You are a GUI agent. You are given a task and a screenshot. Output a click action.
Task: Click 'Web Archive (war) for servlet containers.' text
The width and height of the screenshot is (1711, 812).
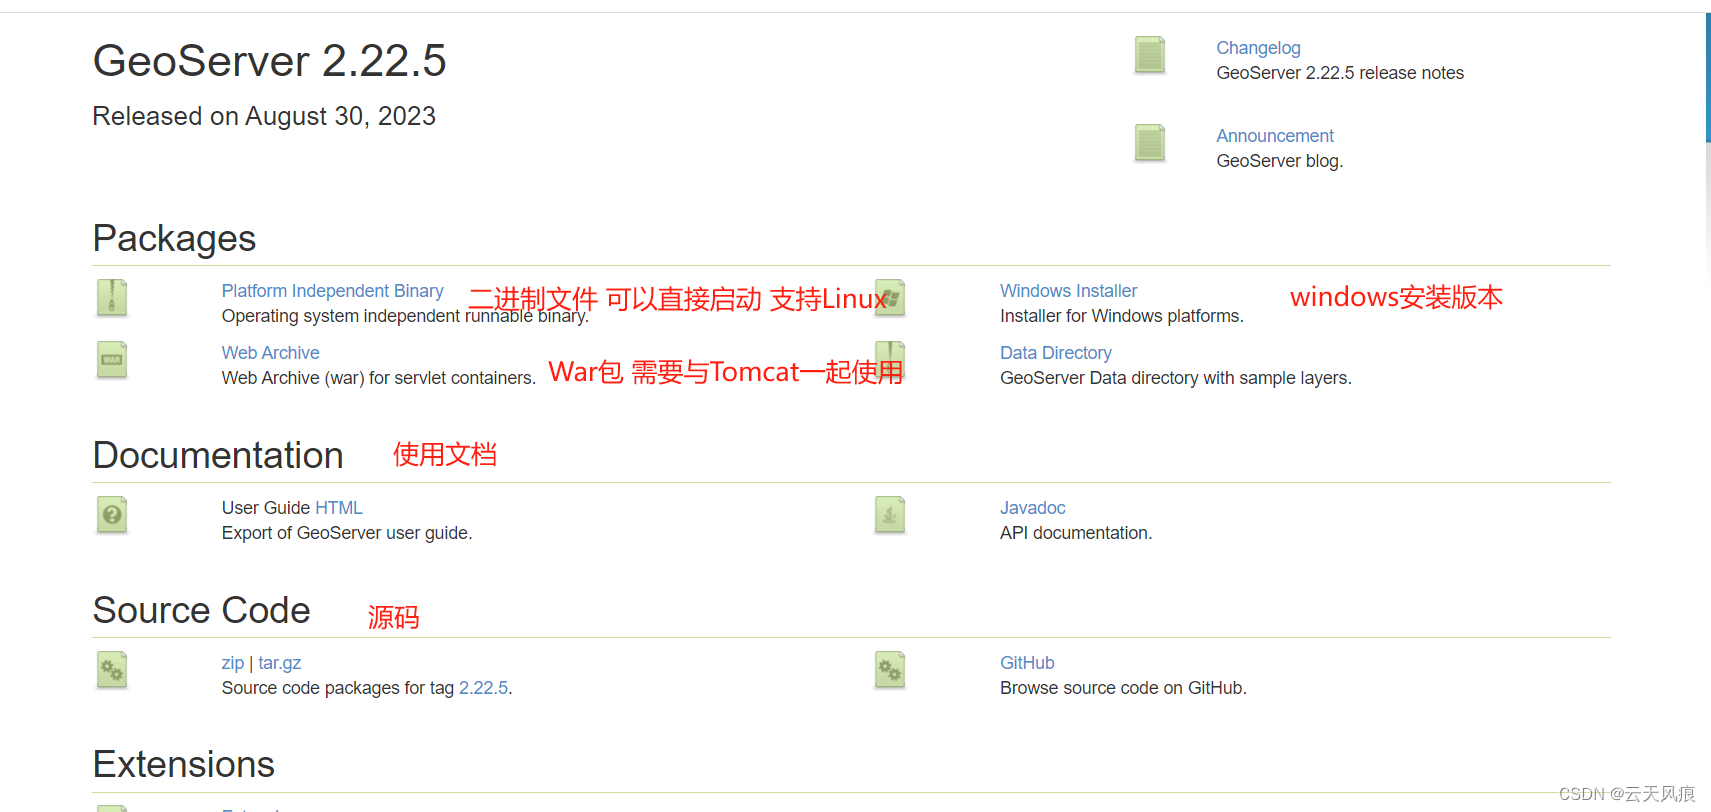(379, 378)
